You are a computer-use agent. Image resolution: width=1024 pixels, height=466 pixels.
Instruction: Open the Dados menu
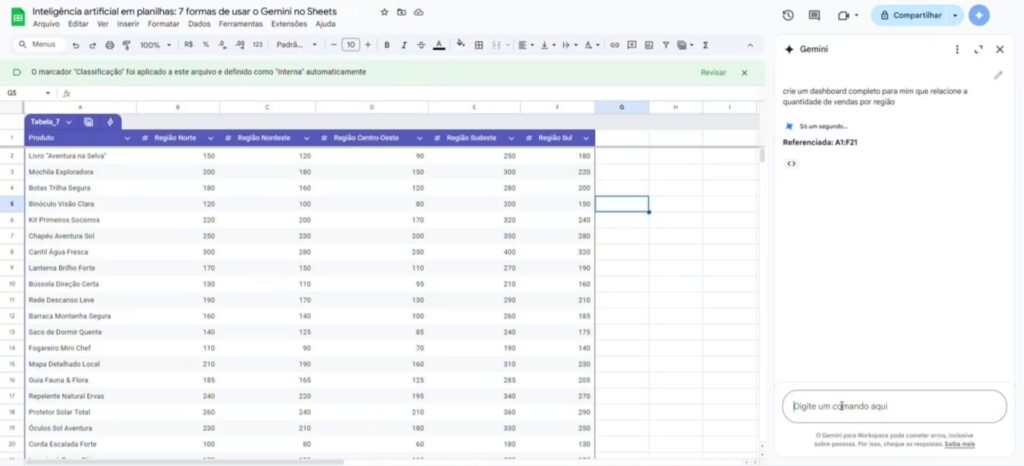pos(199,24)
